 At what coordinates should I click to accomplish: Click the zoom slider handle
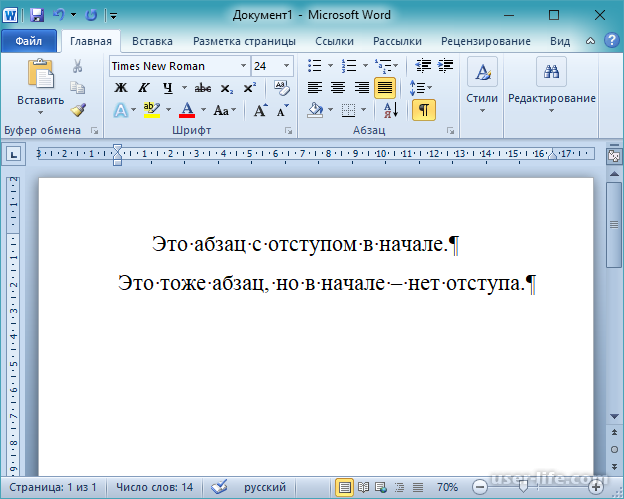(523, 486)
